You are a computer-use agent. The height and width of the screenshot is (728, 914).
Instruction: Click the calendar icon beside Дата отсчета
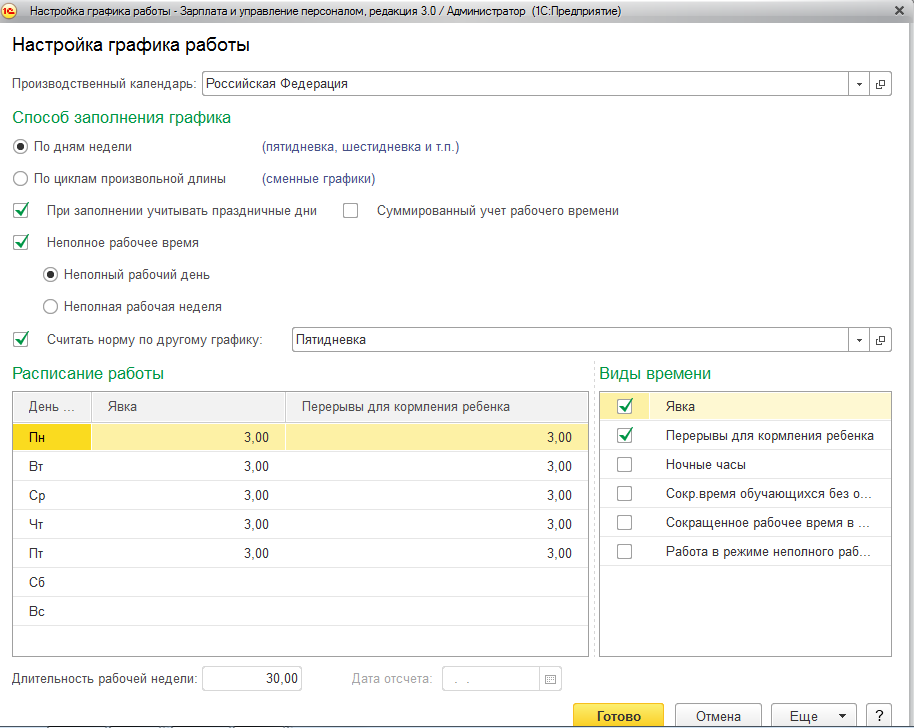550,679
